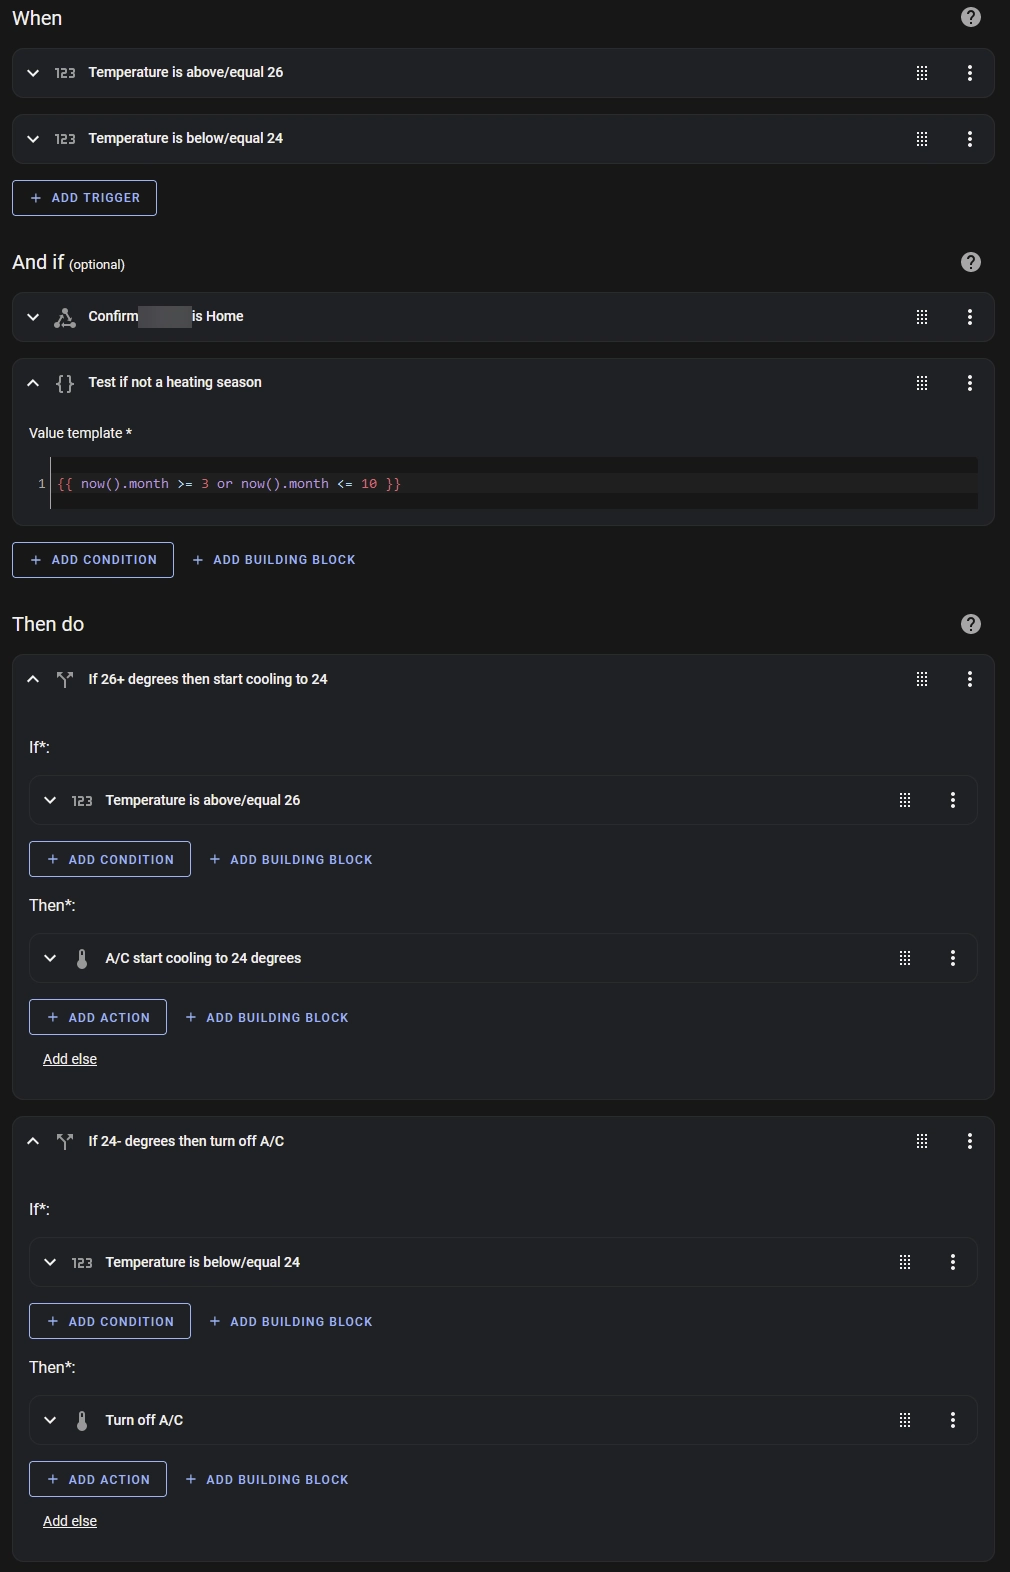1010x1572 pixels.
Task: Click Add else under the 26+ degrees block
Action: point(70,1059)
